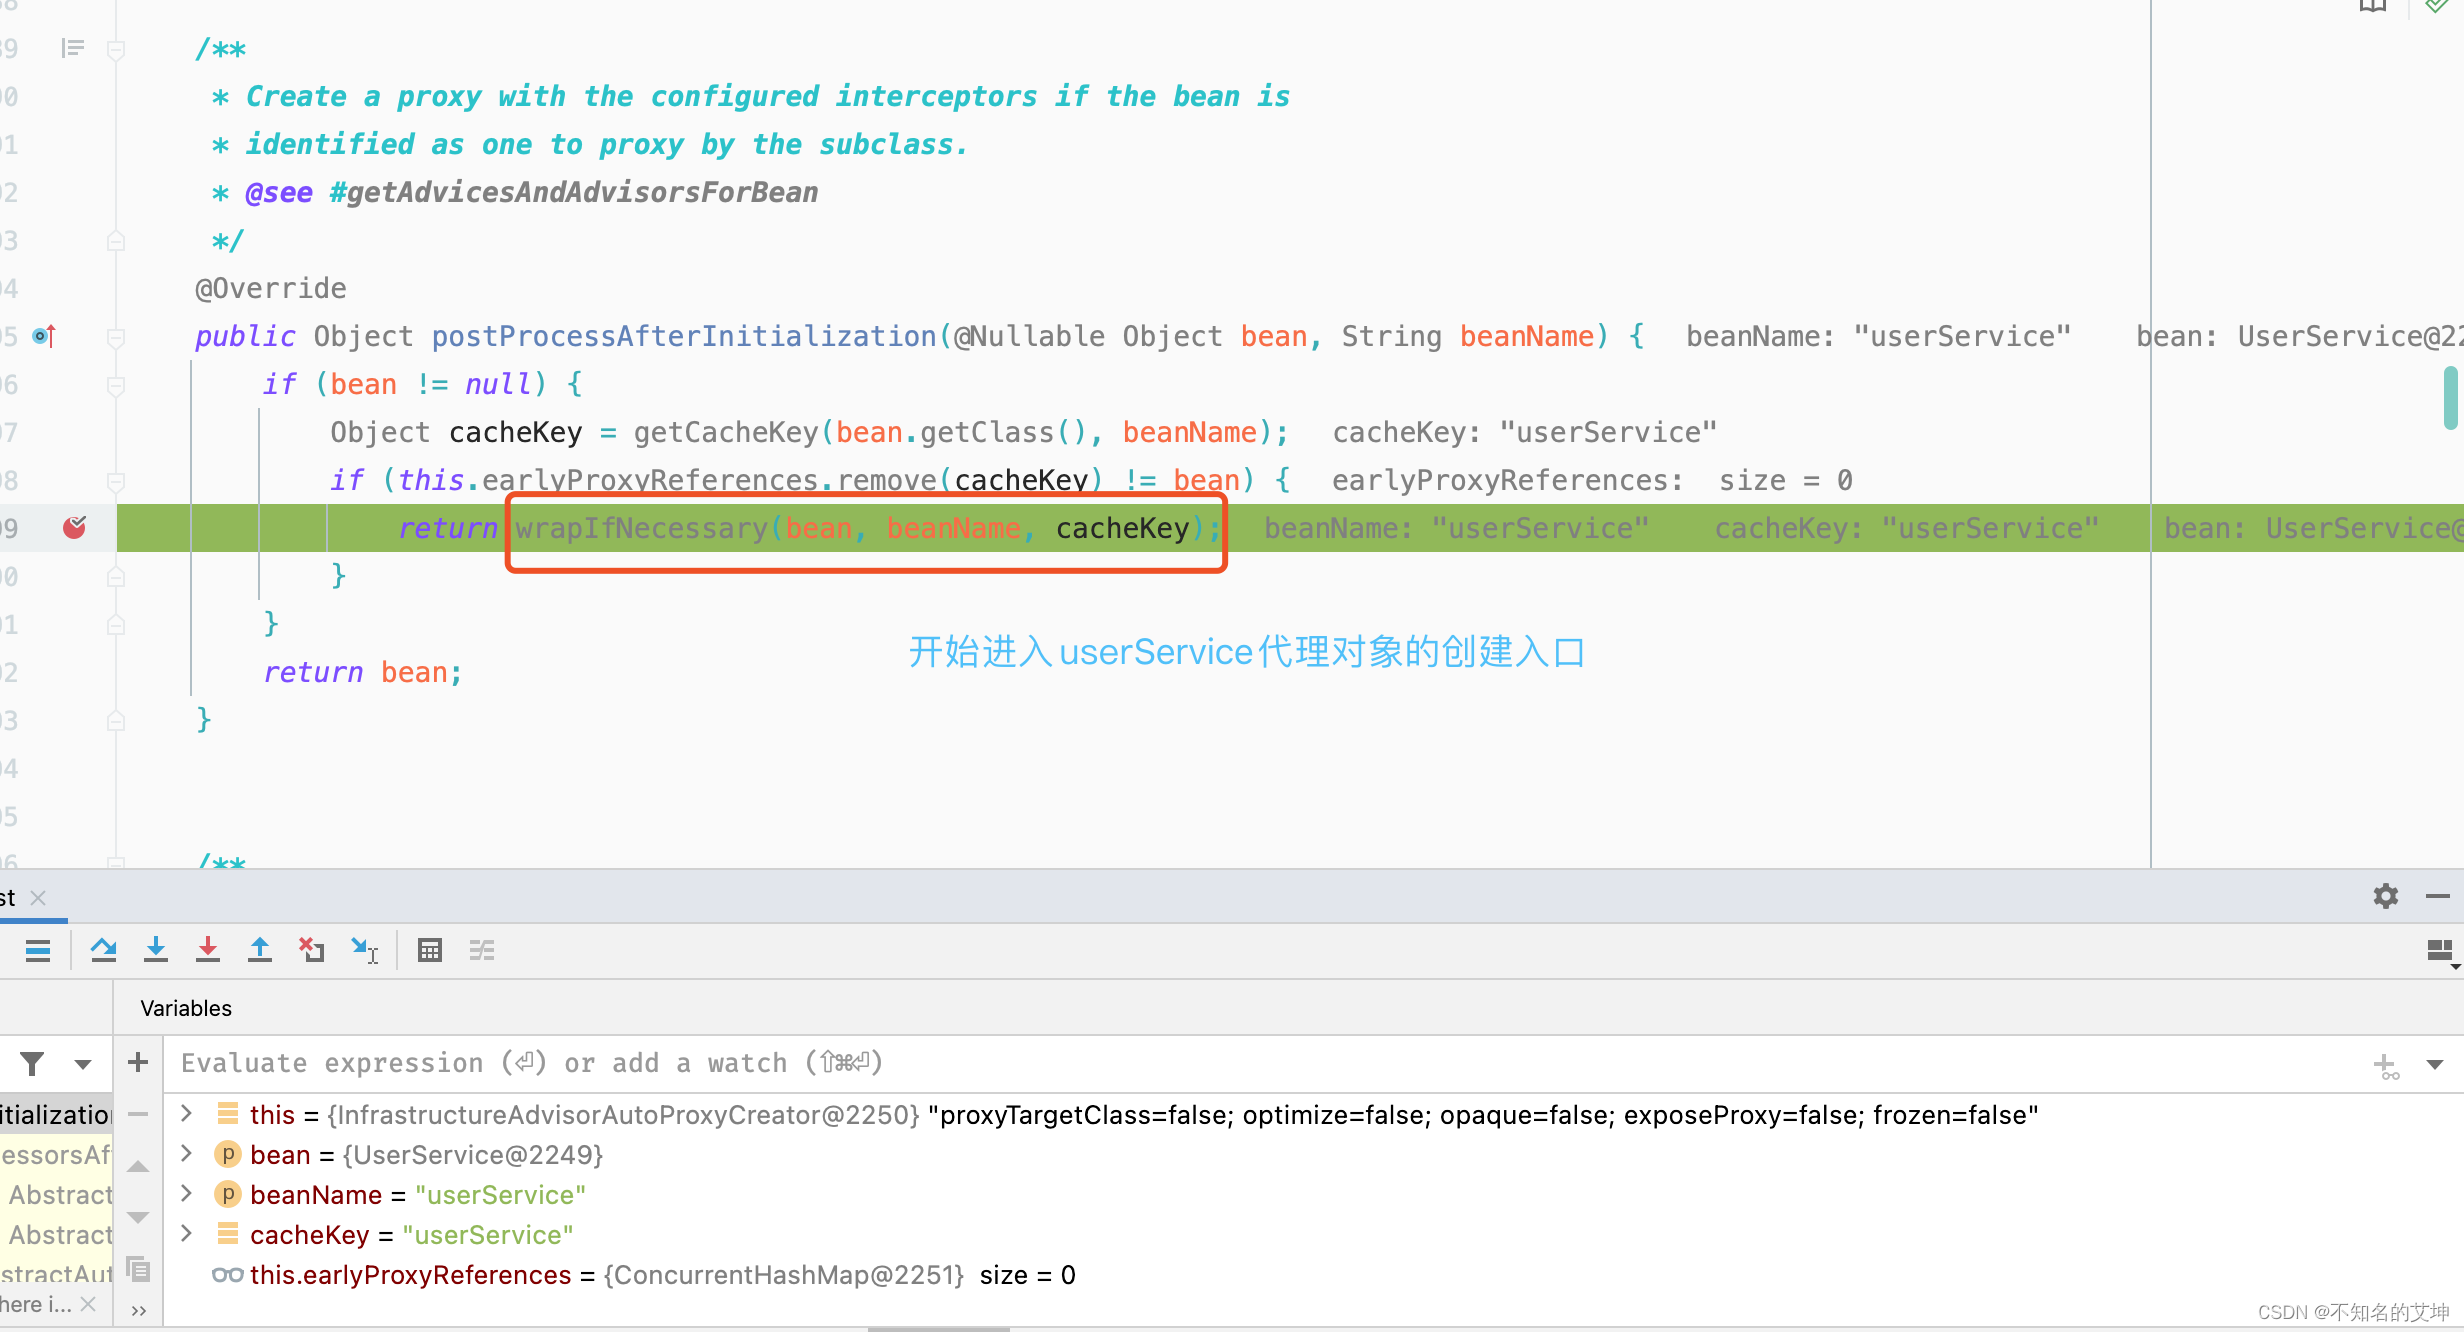This screenshot has height=1332, width=2464.
Task: Toggle breakpoint on wrapIfNecessary return line
Action: click(x=75, y=527)
